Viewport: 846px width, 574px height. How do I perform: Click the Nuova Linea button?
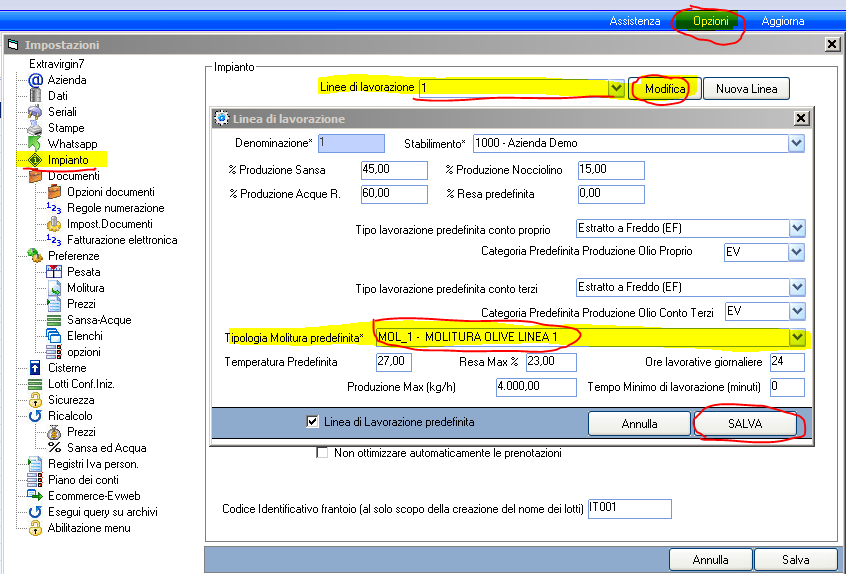pyautogui.click(x=746, y=89)
